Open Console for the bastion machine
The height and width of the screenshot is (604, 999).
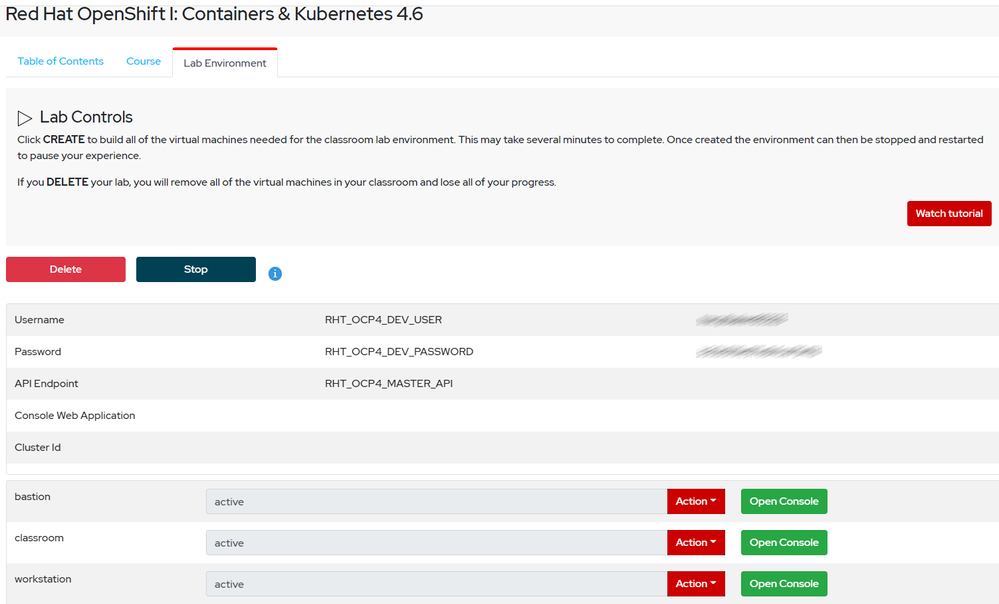(784, 502)
